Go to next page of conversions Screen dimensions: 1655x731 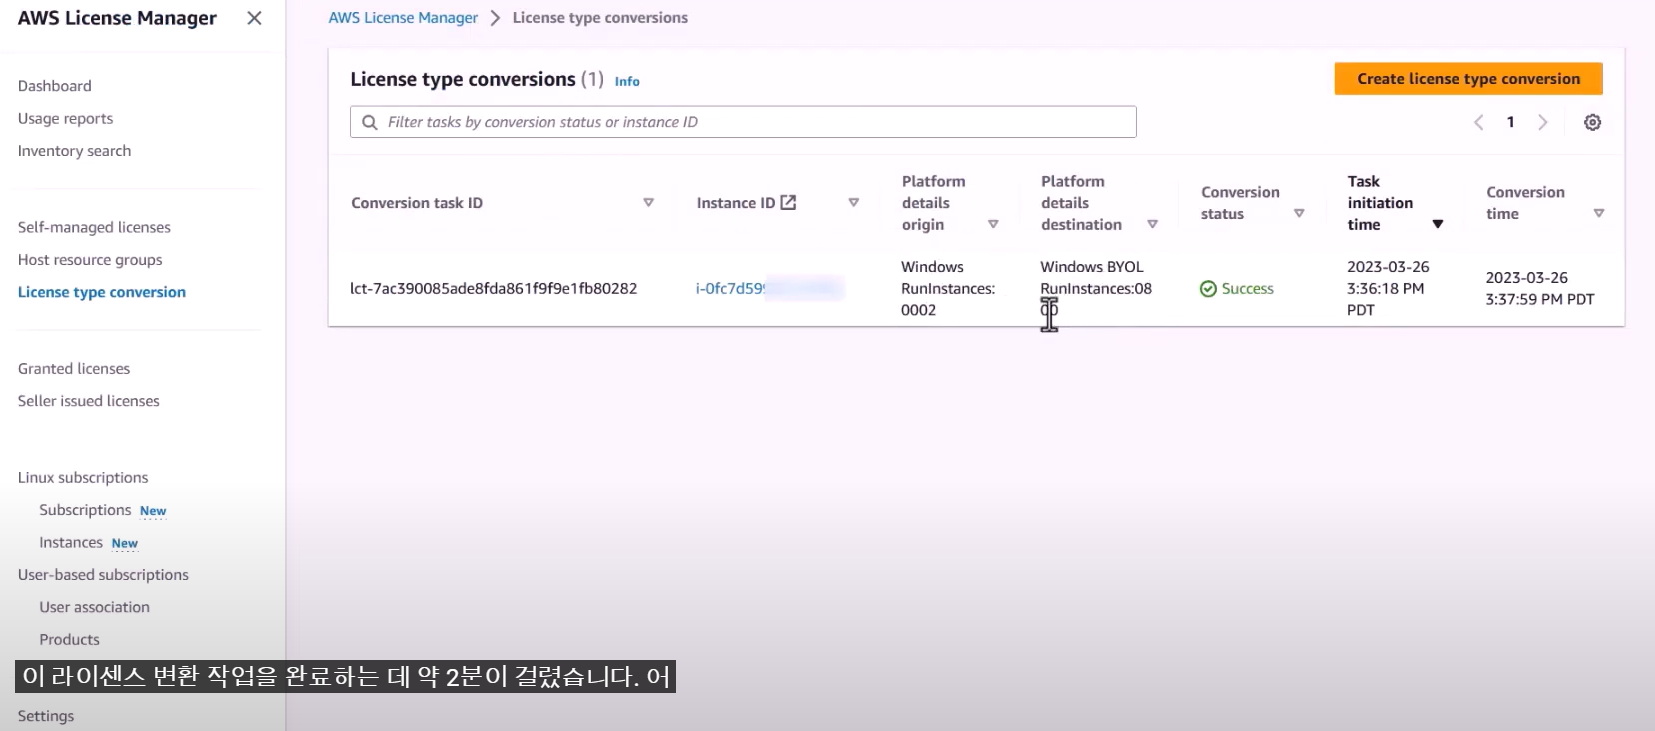click(1543, 122)
